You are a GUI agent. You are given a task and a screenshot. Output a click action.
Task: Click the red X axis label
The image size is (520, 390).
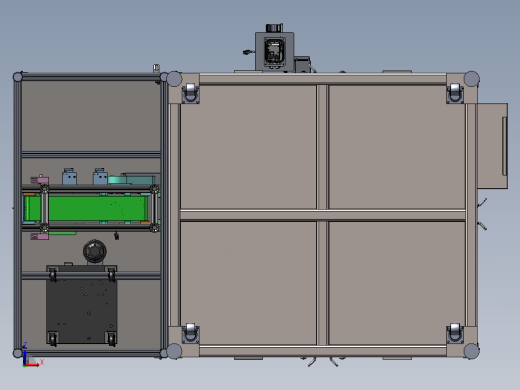click(42, 362)
